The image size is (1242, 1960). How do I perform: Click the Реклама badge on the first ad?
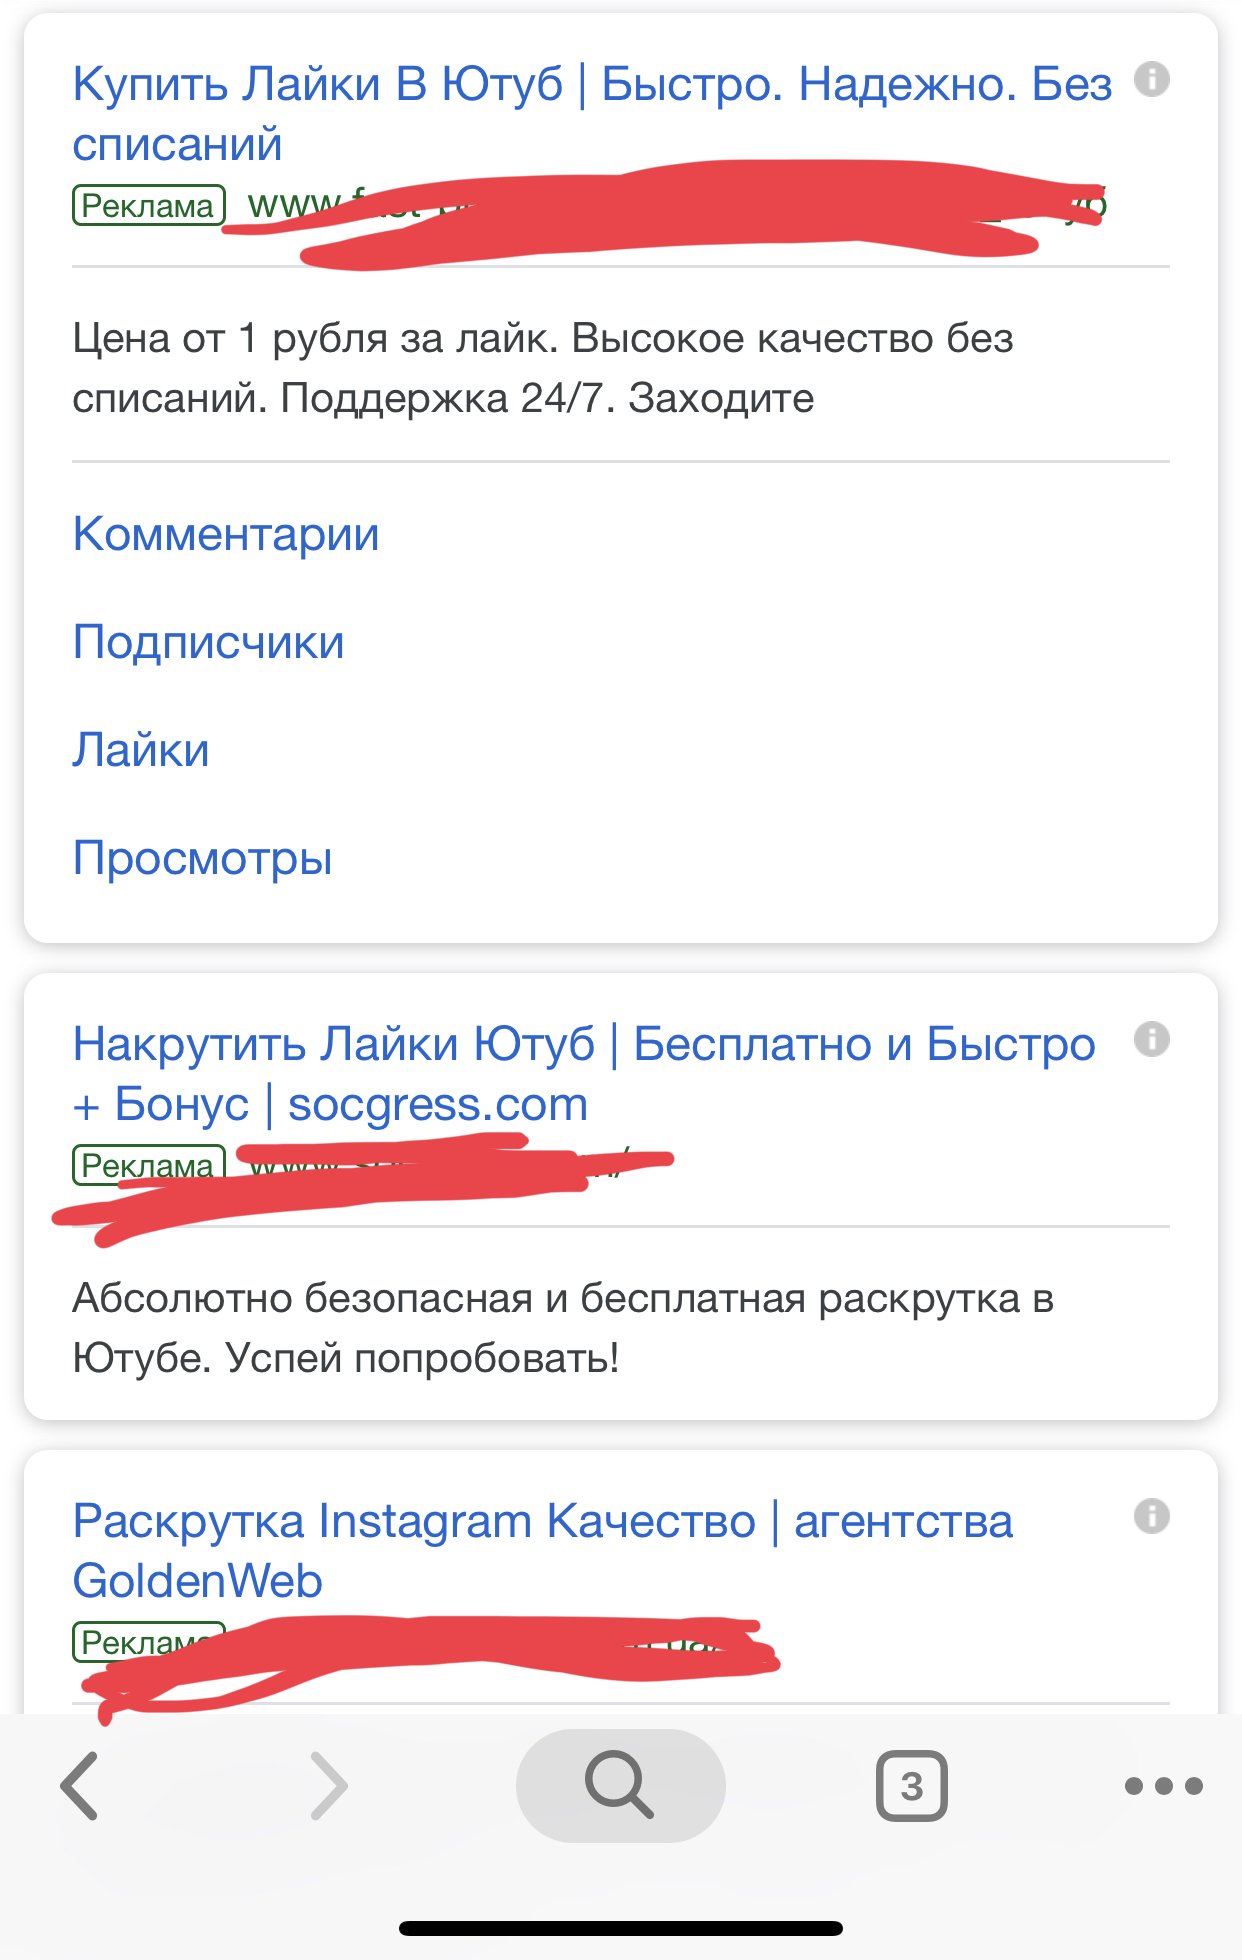(x=148, y=205)
